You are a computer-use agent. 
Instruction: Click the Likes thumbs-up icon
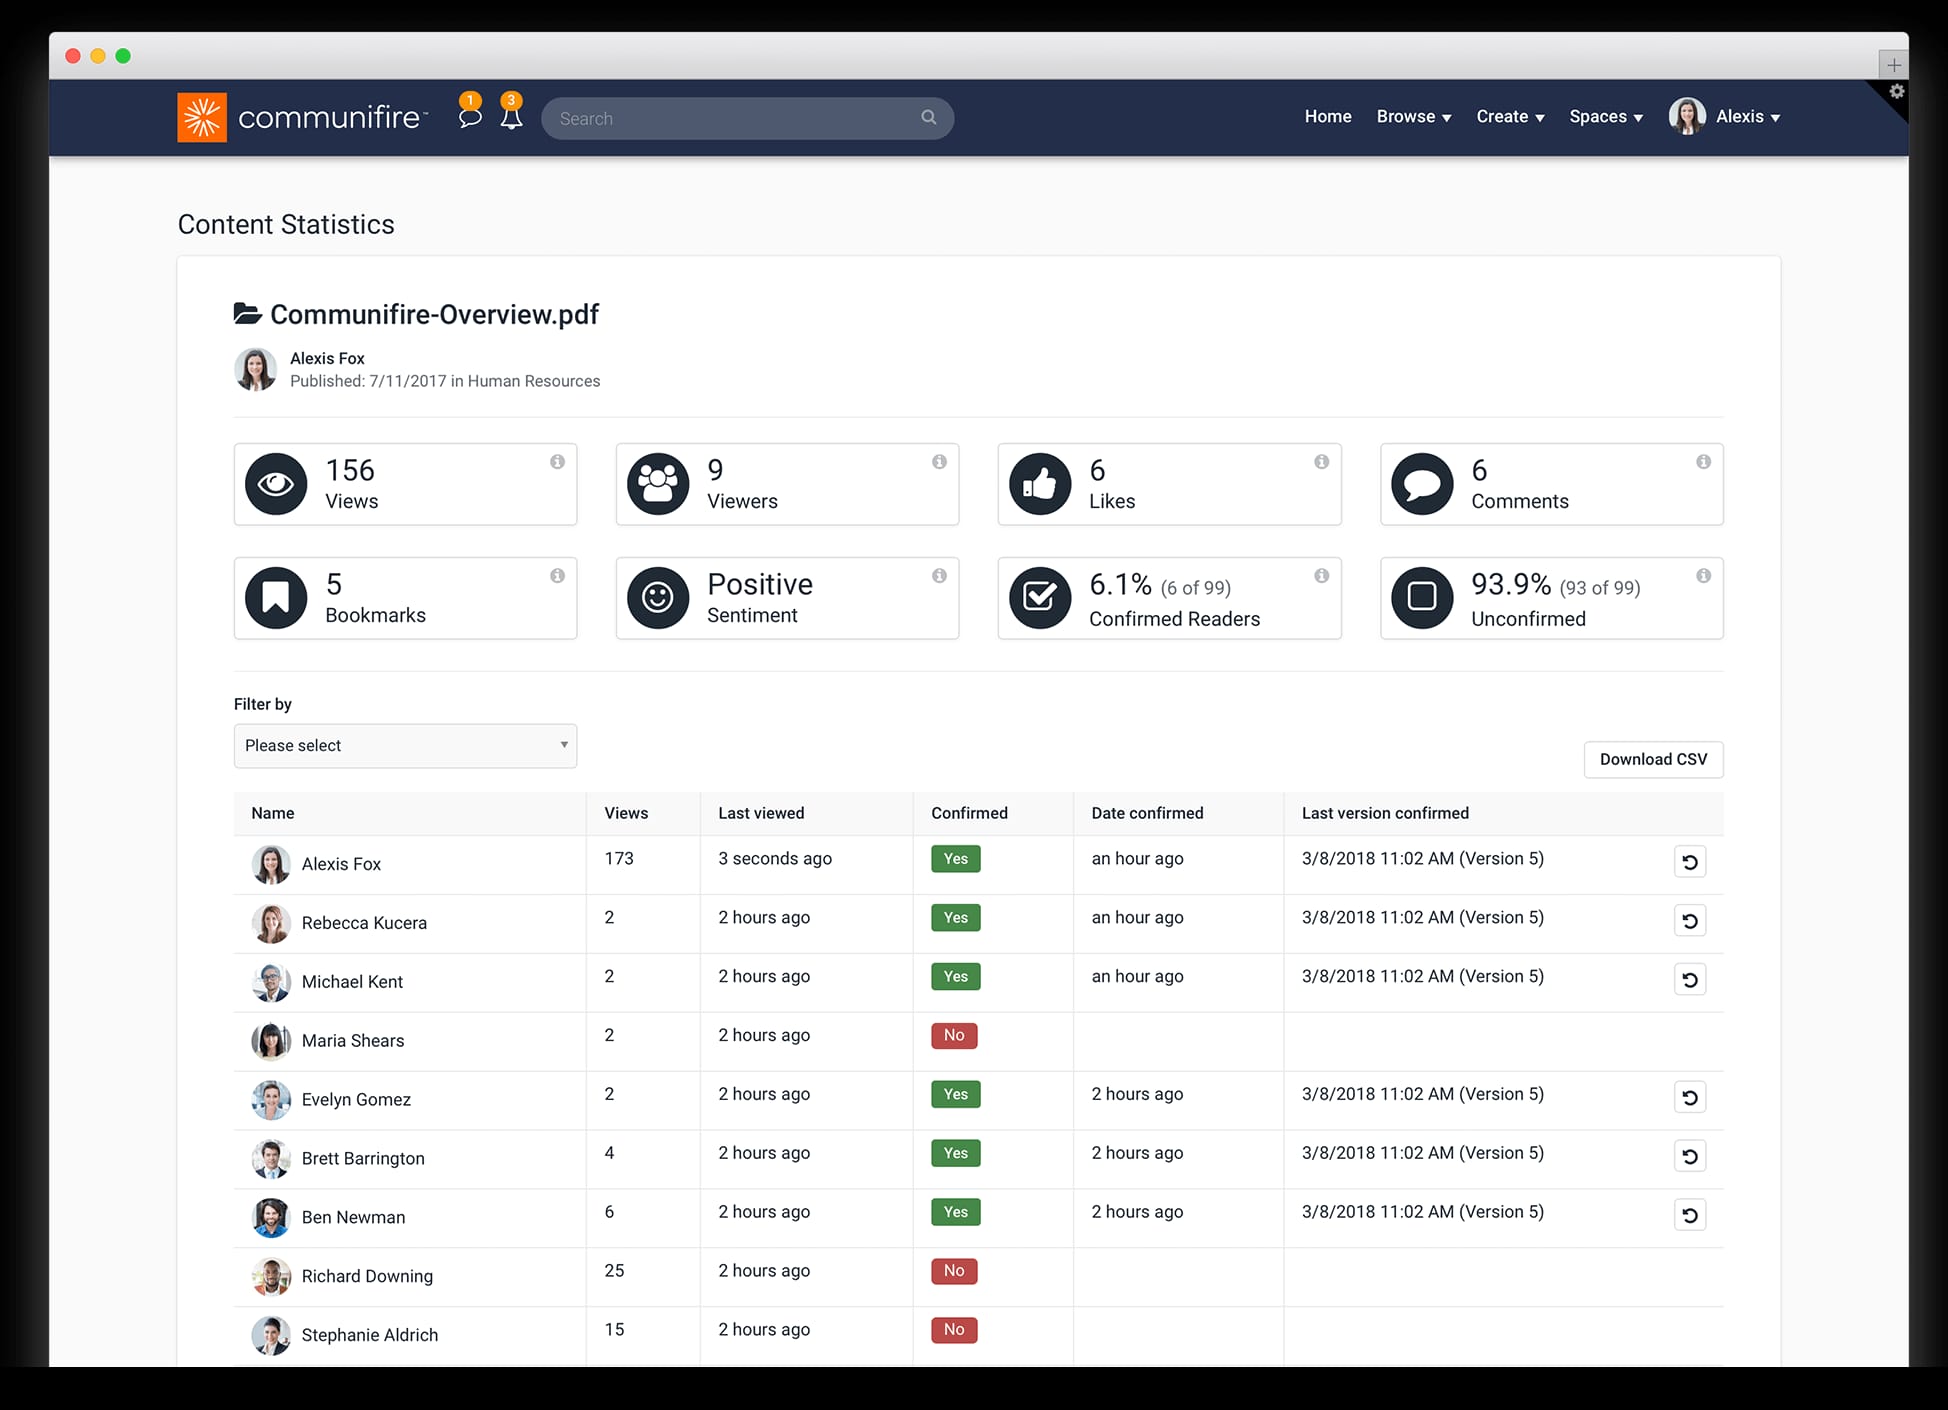pos(1040,484)
